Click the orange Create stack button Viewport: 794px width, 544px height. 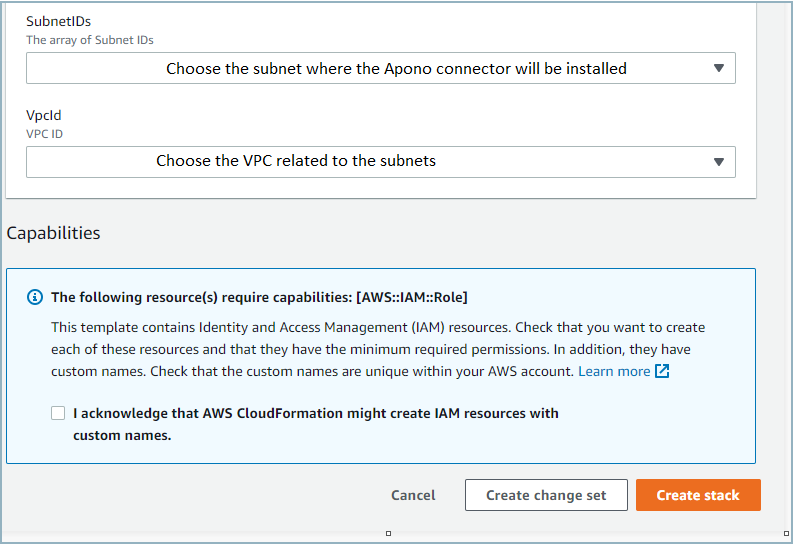698,495
